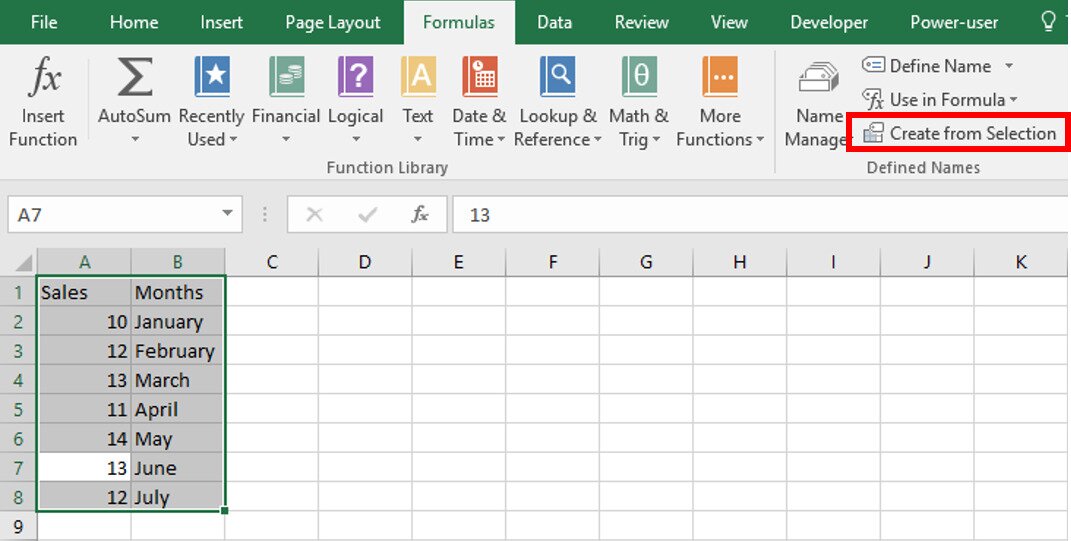Image resolution: width=1071 pixels, height=541 pixels.
Task: Click the Insert Function fx icon
Action: [x=43, y=78]
